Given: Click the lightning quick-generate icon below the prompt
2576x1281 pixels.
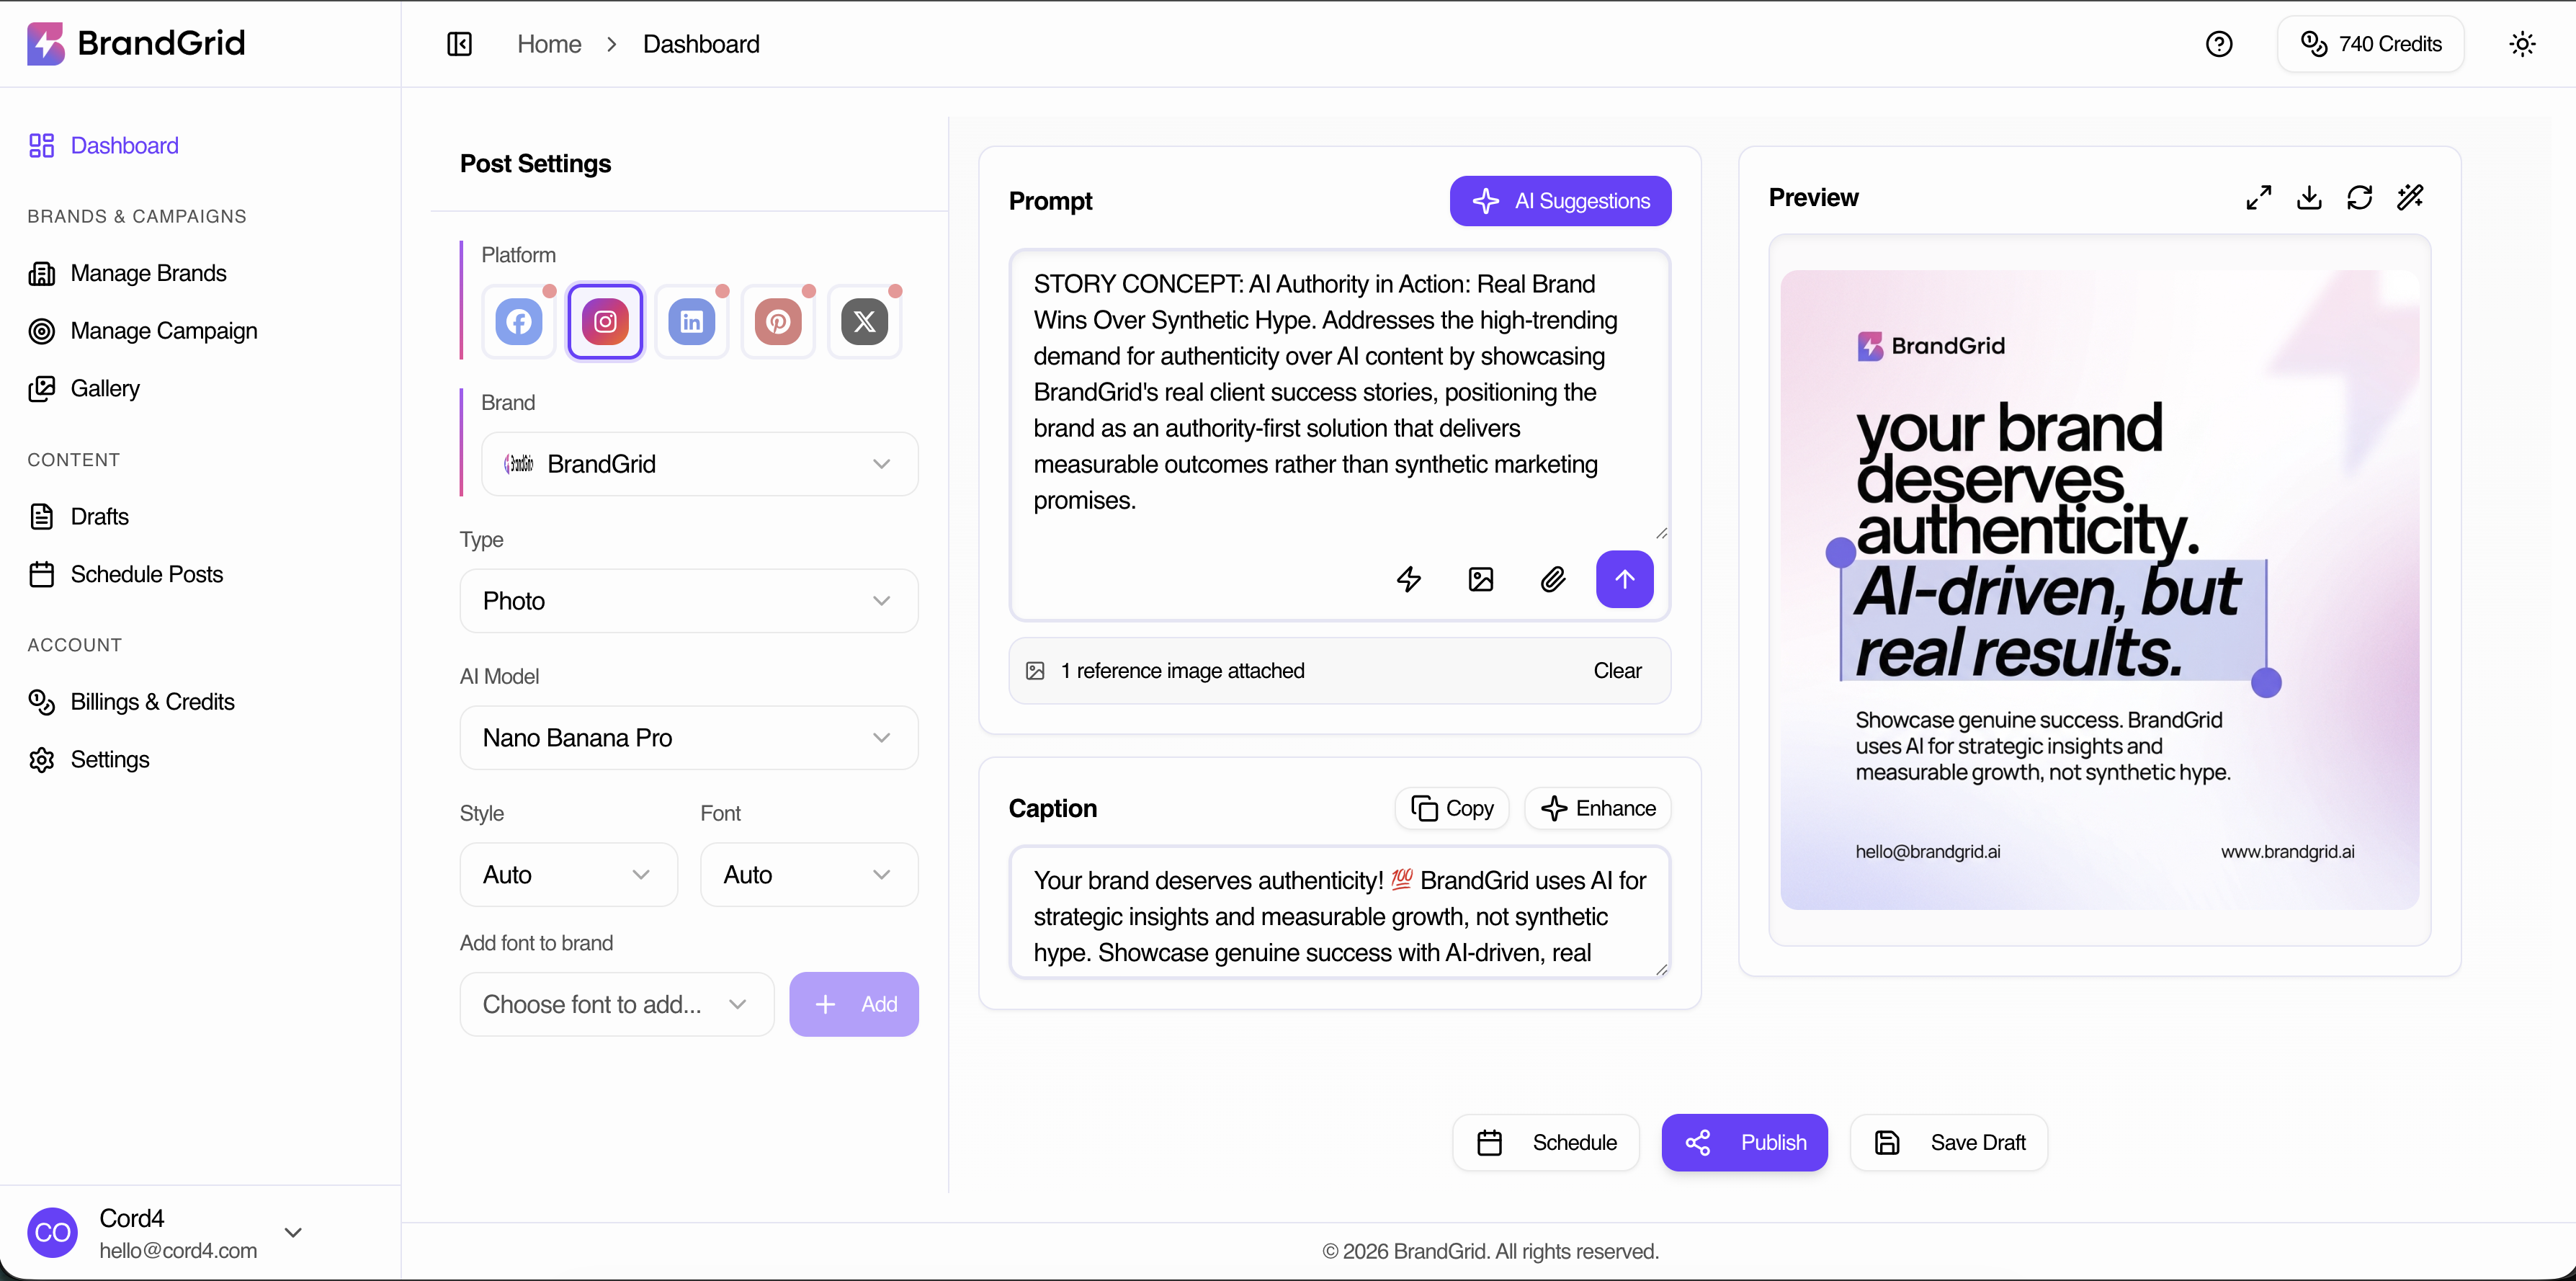Looking at the screenshot, I should tap(1409, 579).
